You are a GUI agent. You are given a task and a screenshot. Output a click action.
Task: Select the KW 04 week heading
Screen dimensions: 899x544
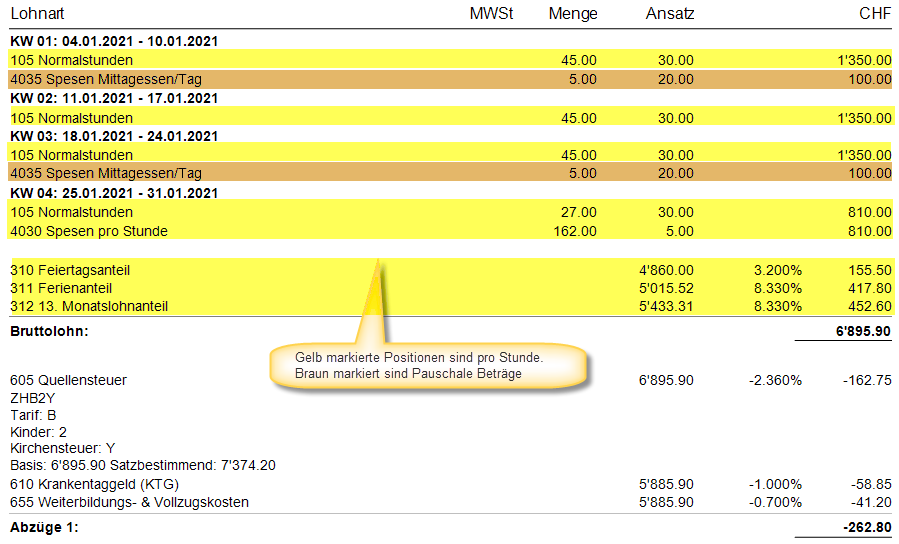(114, 192)
